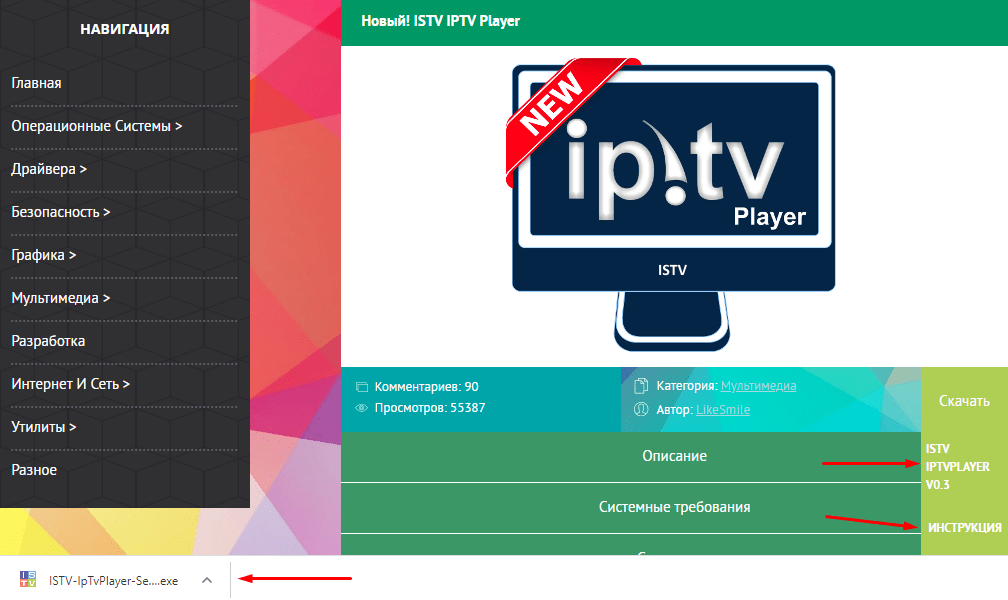
Task: Click the author icon beside "Автор"
Action: (x=641, y=408)
